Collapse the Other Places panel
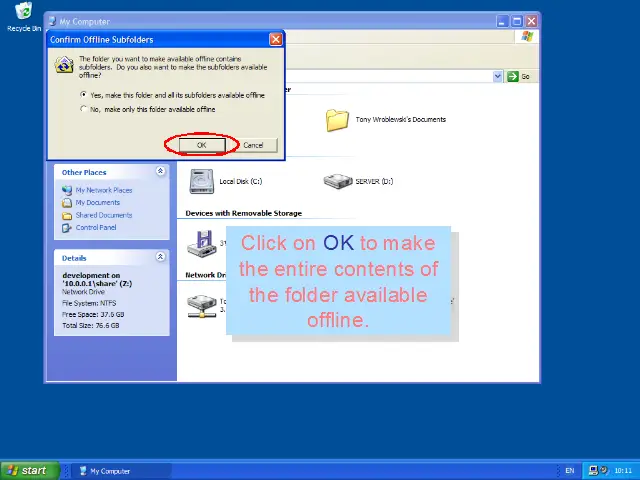Screen dimensions: 640x480 point(160,172)
